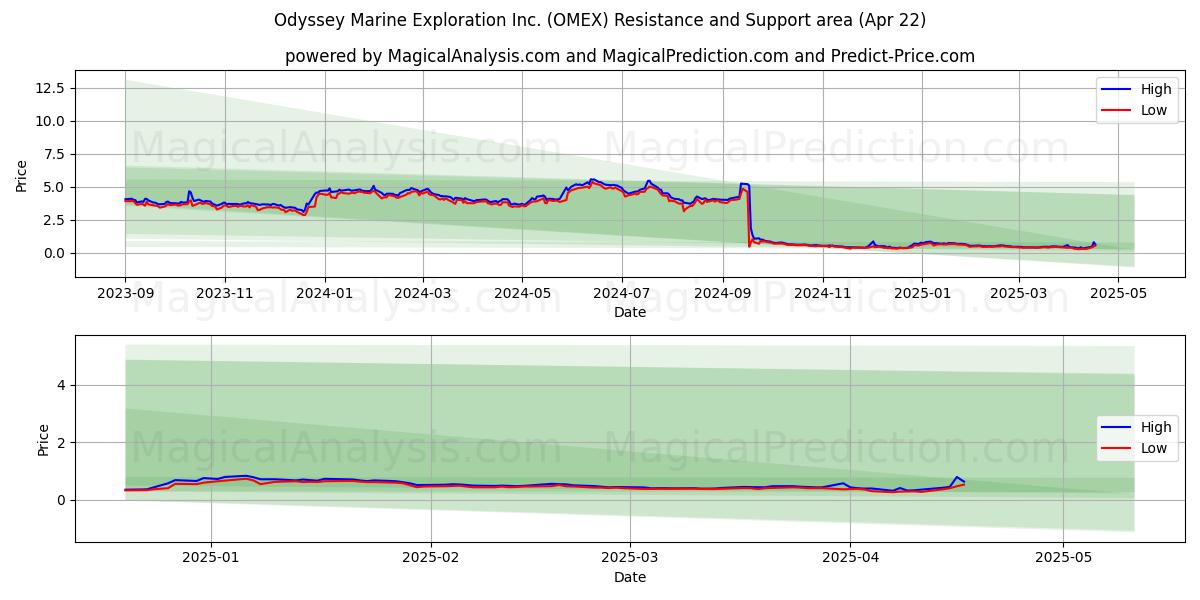Click the '10.0' y-axis tick label

click(x=50, y=121)
